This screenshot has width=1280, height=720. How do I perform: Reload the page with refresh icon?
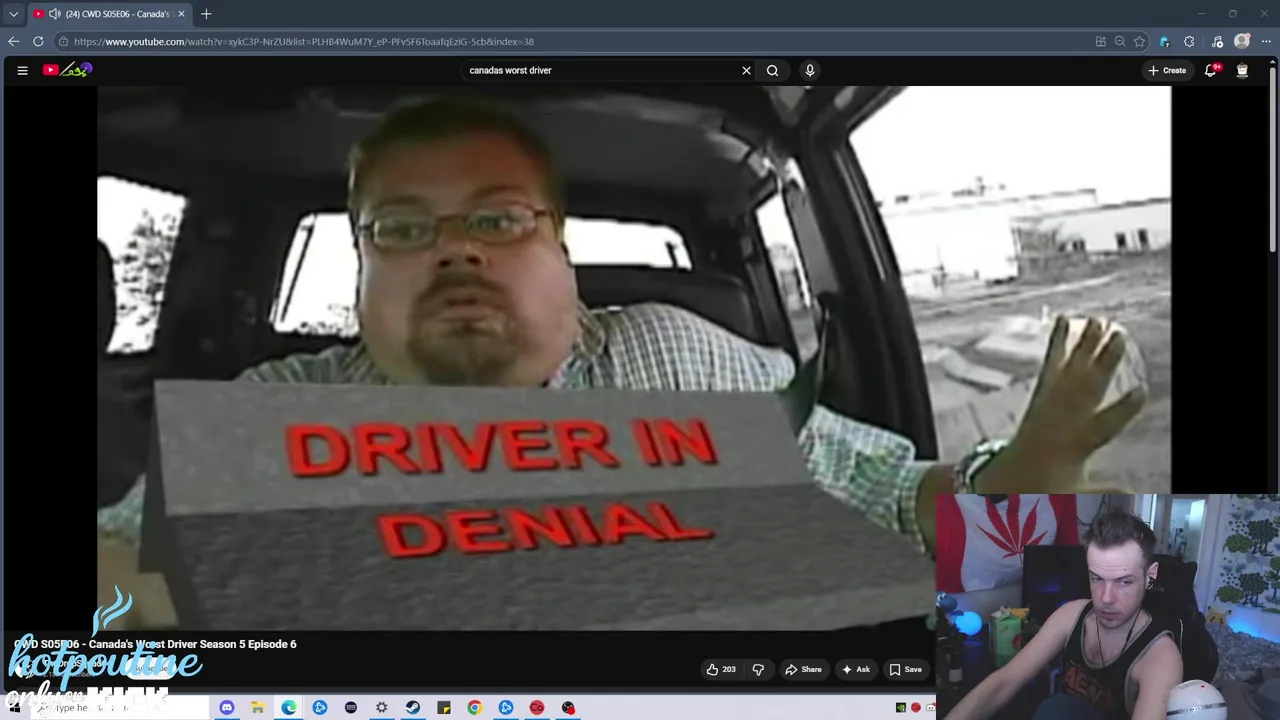pos(38,41)
